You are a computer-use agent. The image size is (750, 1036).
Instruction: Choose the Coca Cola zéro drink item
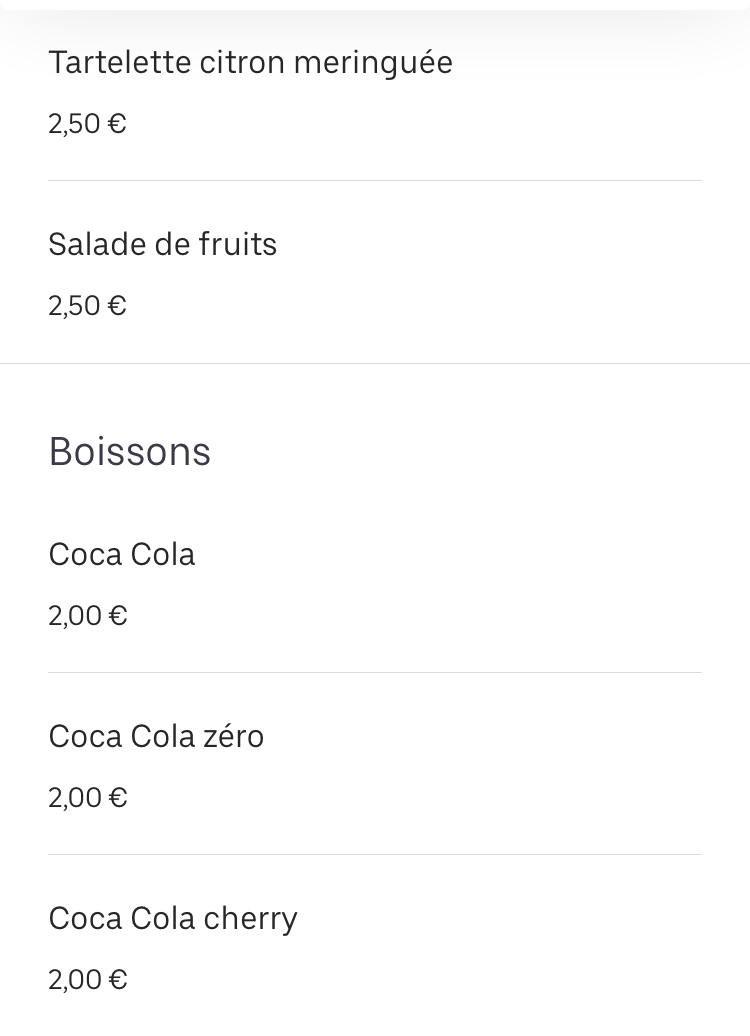(375, 764)
